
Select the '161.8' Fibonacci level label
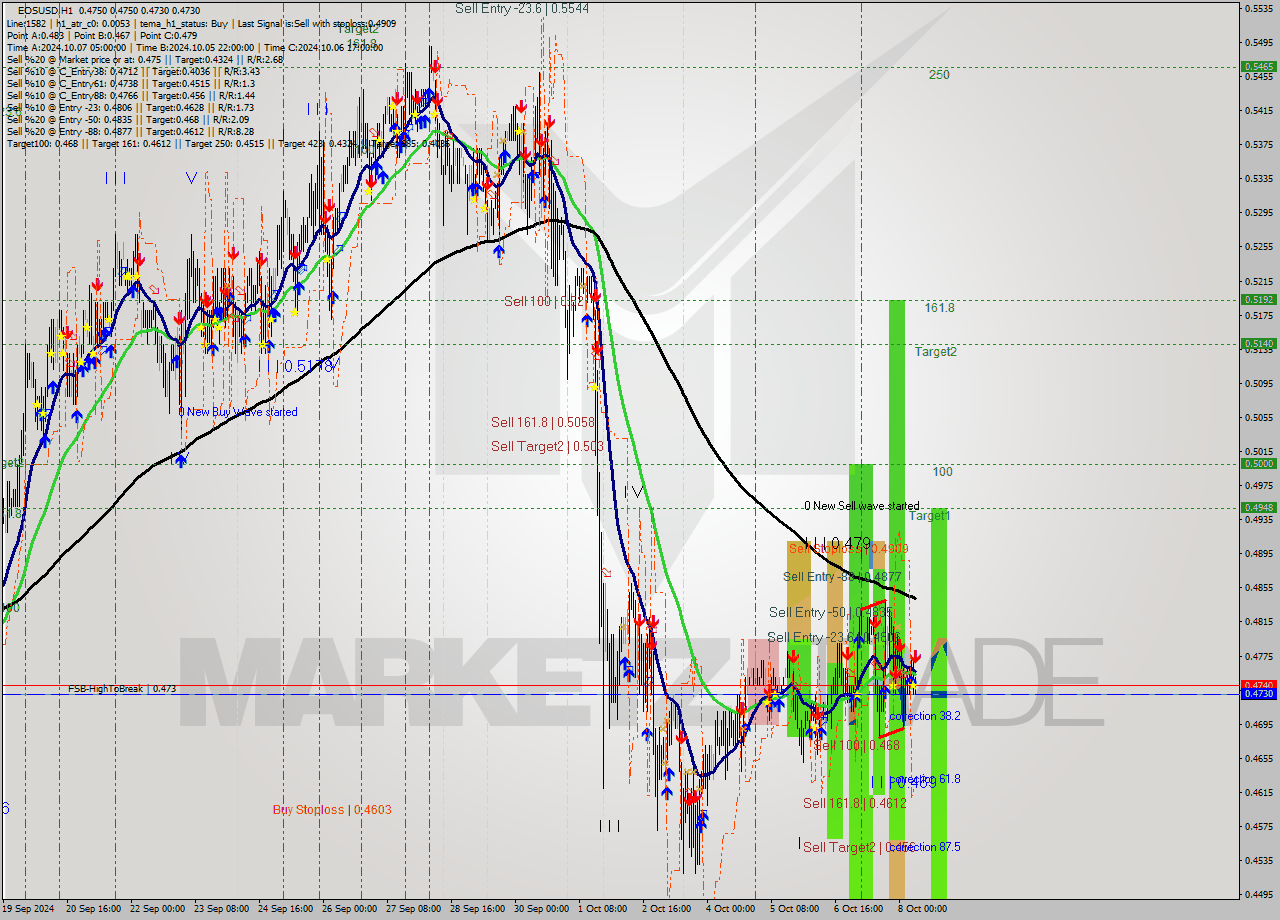pos(939,308)
